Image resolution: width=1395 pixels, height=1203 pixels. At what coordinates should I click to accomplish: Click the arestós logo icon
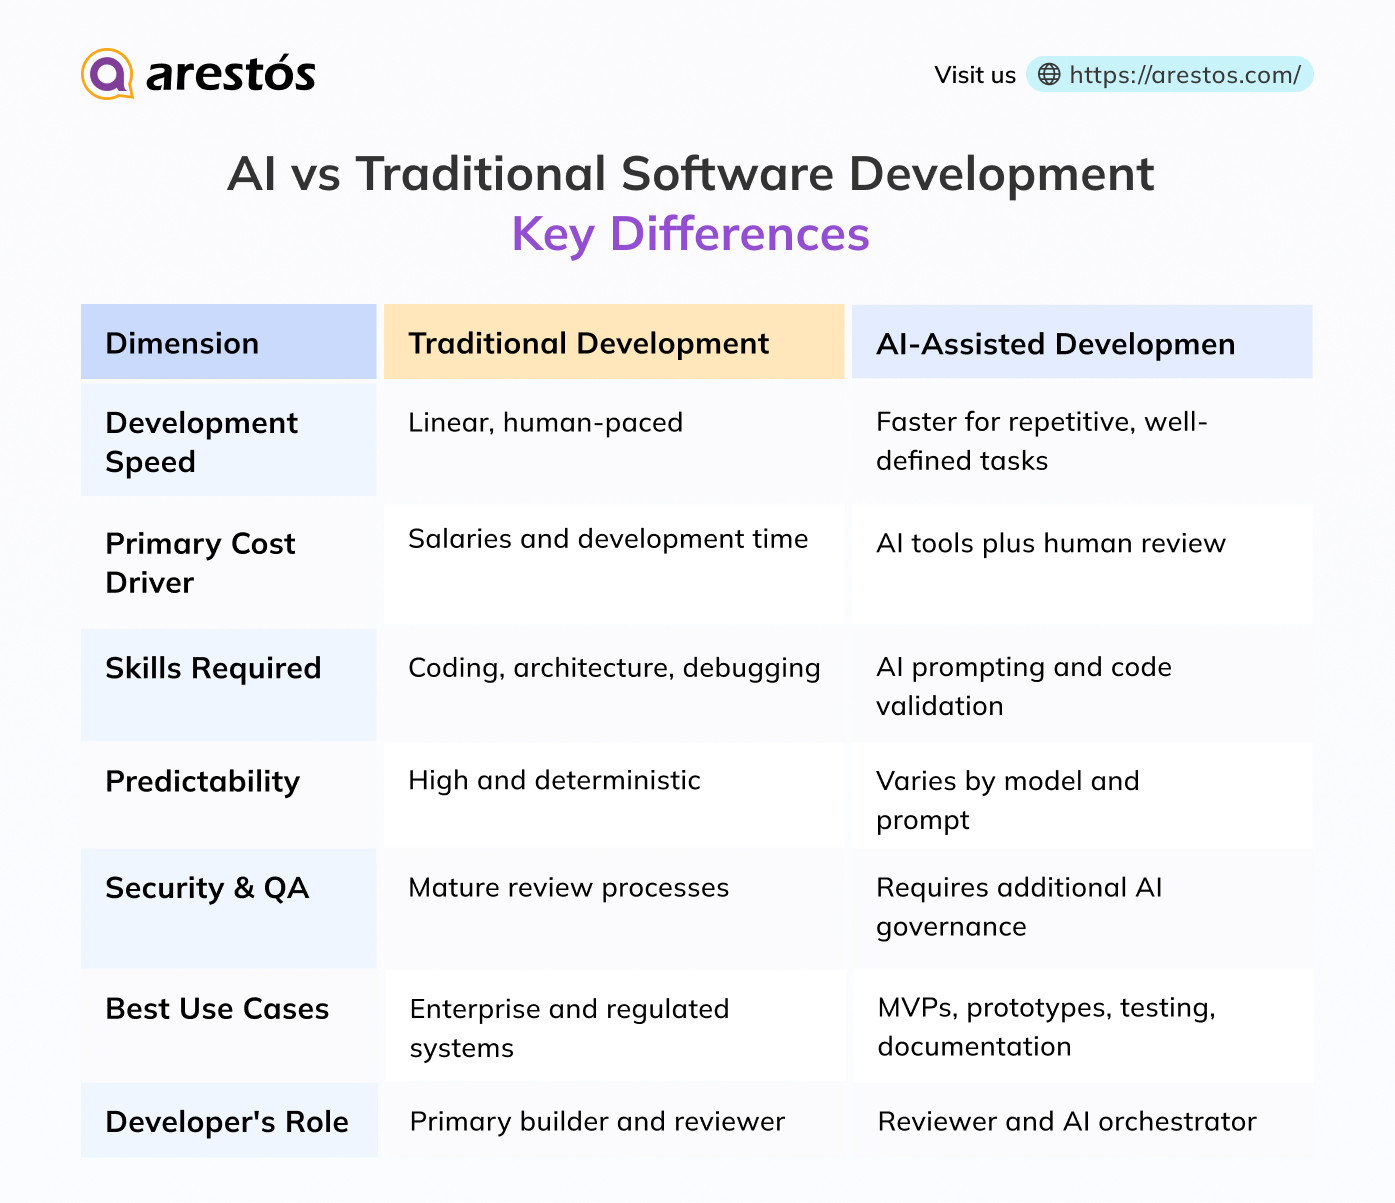click(108, 74)
